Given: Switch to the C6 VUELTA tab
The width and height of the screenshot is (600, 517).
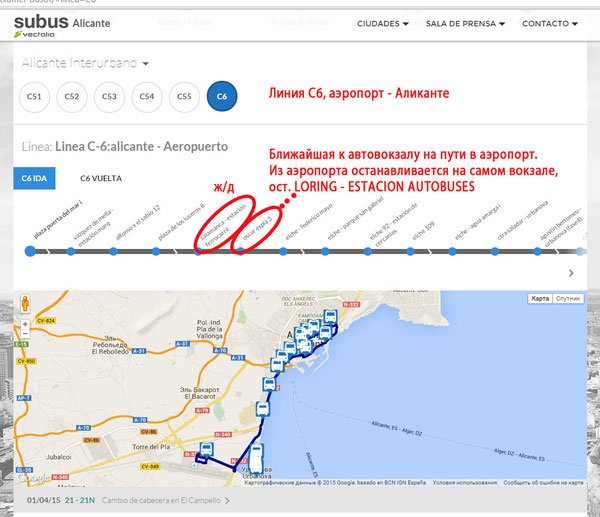Looking at the screenshot, I should coord(102,177).
